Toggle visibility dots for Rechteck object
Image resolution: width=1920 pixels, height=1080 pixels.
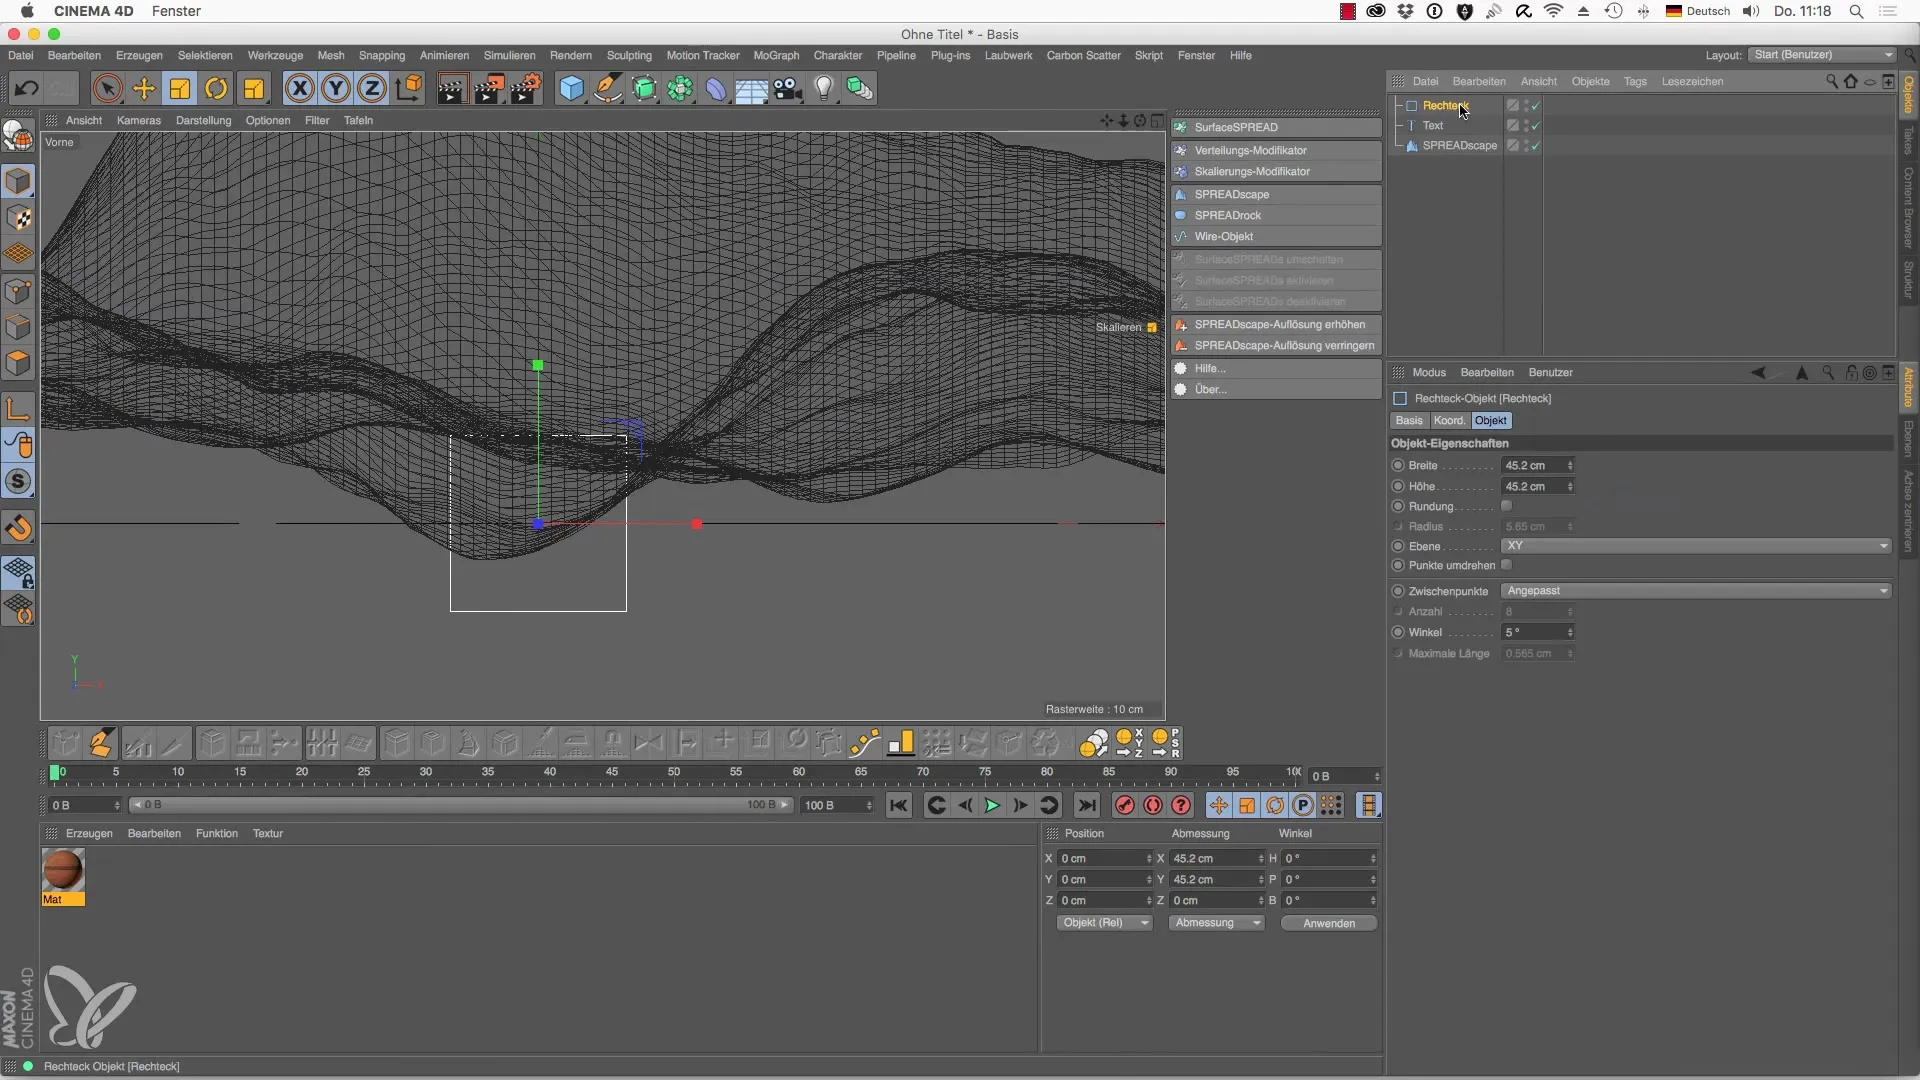tap(1526, 106)
